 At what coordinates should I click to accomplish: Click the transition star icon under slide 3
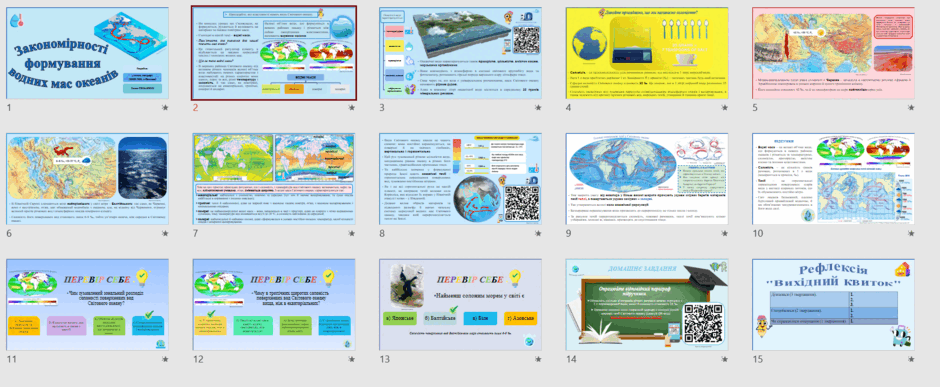pyautogui.click(x=538, y=108)
